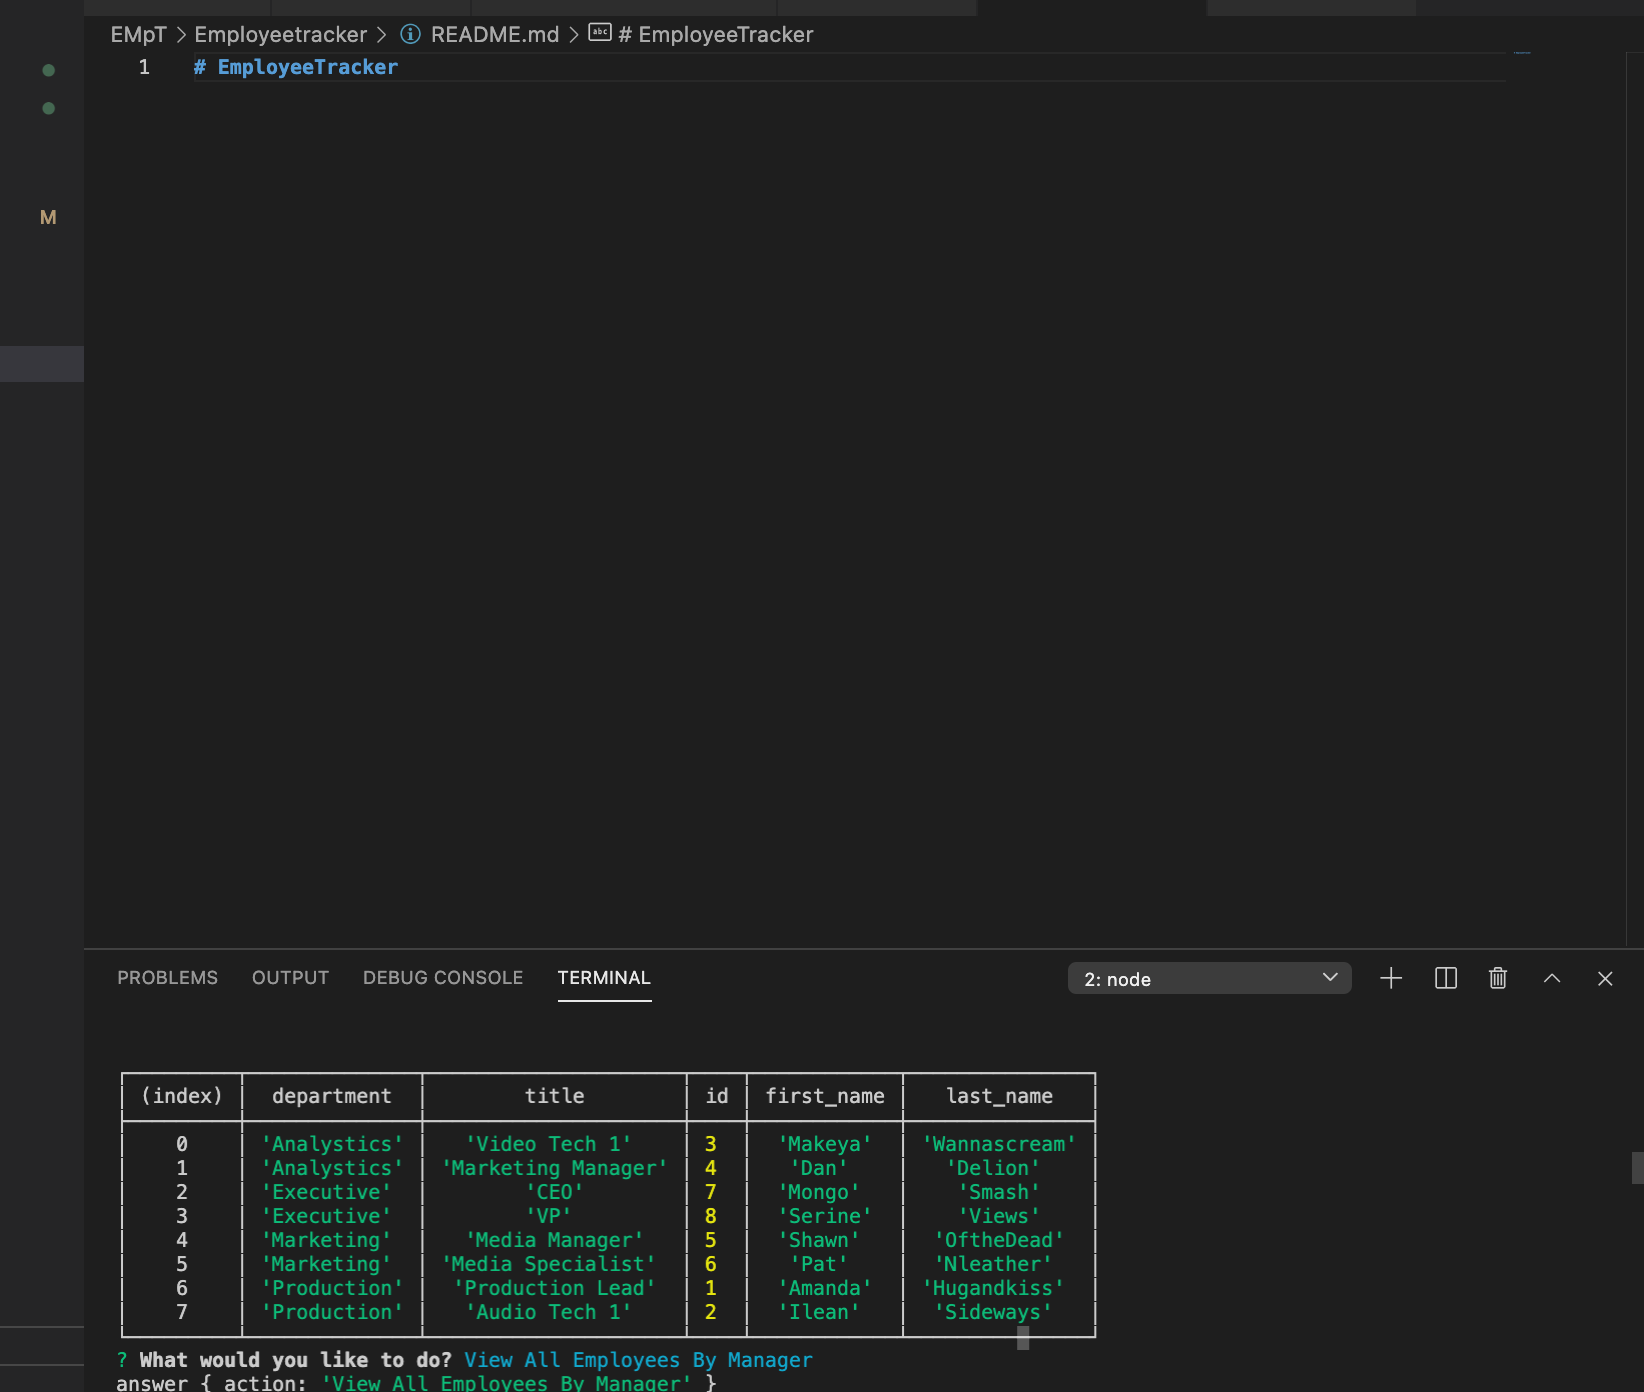The height and width of the screenshot is (1392, 1644).
Task: Click the 'Audio Tech 1' title cell
Action: [x=549, y=1312]
